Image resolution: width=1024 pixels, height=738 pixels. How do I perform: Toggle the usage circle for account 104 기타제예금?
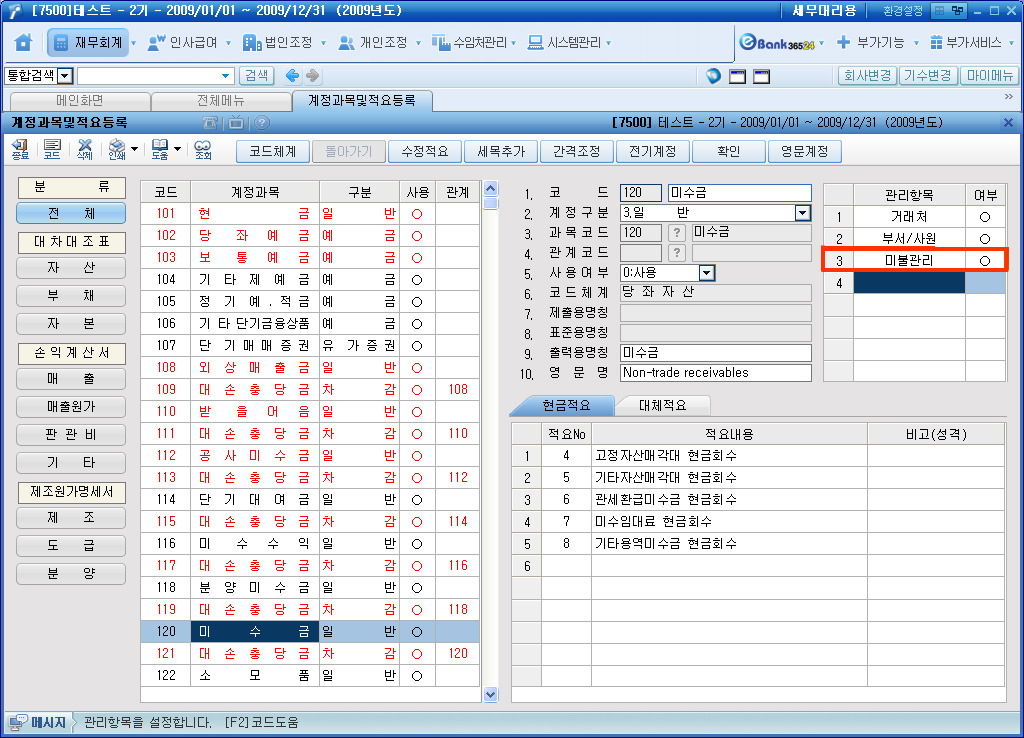click(417, 280)
